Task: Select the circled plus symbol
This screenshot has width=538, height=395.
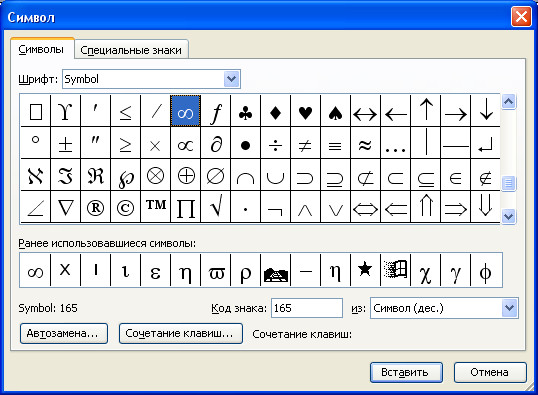Action: 186,175
